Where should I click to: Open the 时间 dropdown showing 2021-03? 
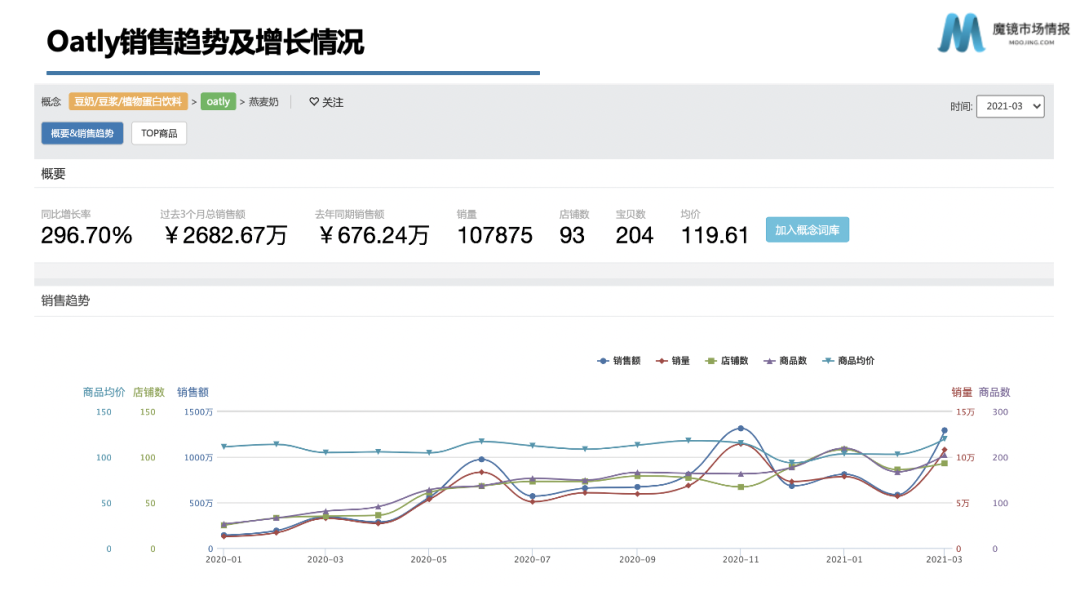pos(1010,106)
